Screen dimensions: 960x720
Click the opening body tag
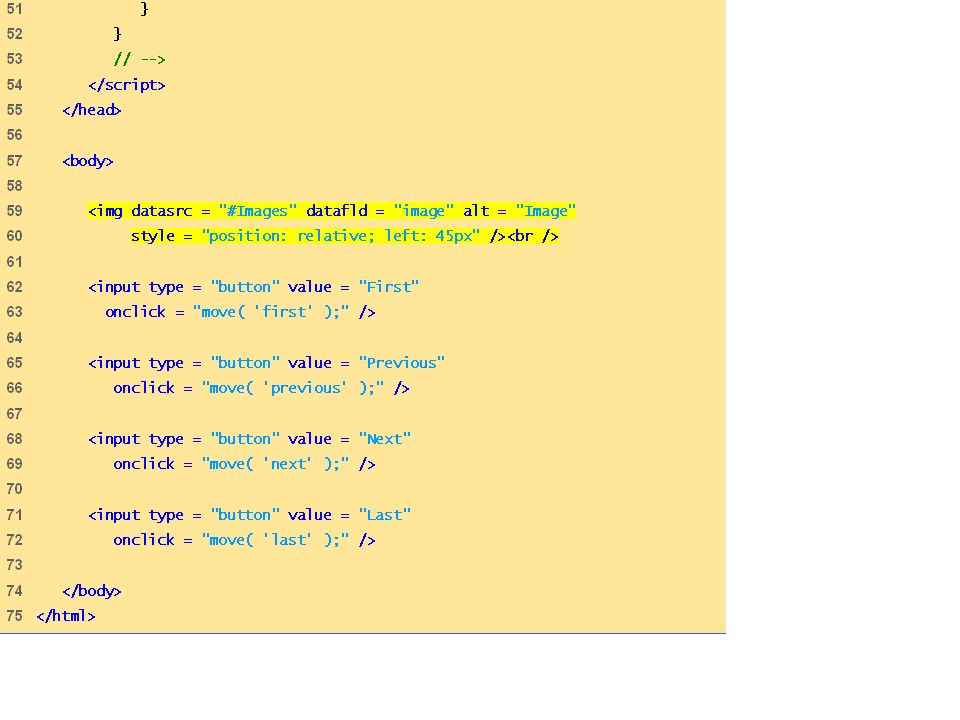(88, 161)
